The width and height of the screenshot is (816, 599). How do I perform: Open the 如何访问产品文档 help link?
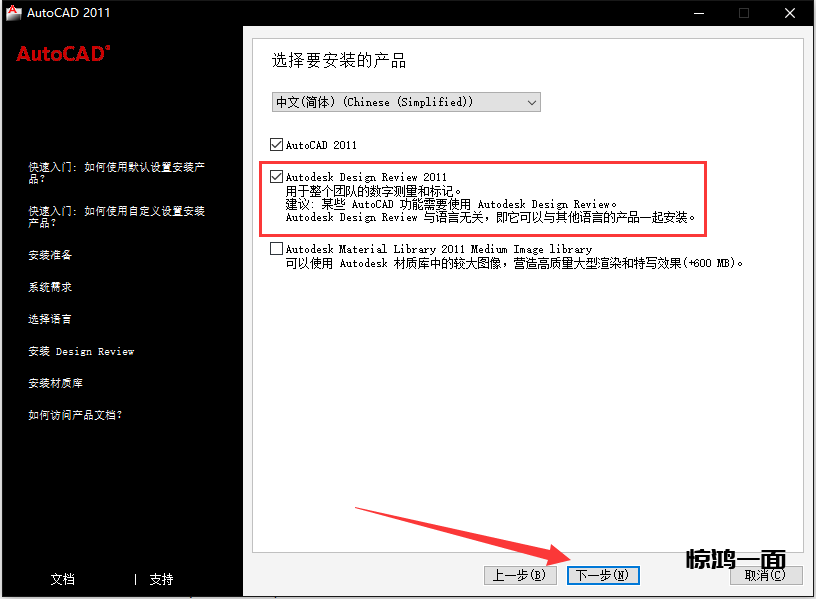(x=75, y=415)
